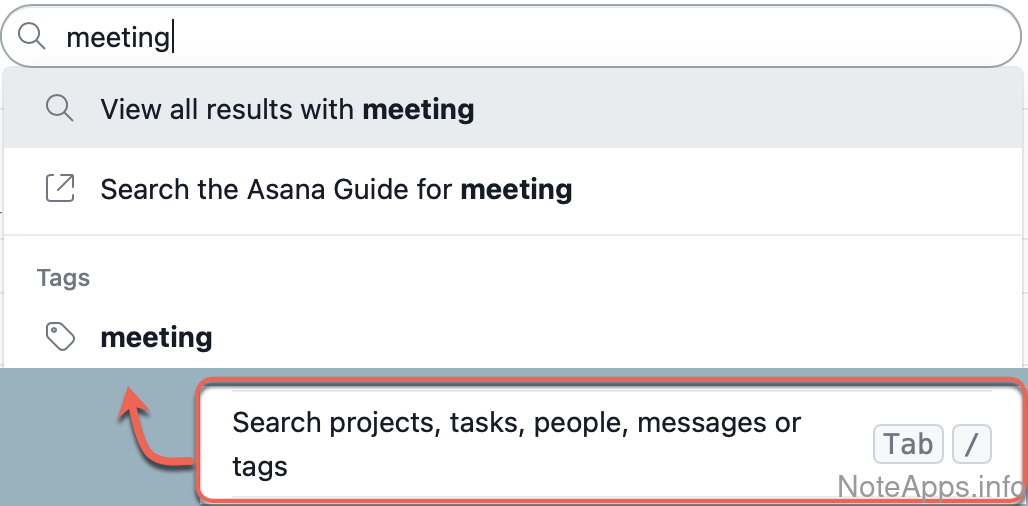Select the "meeting" tag result
This screenshot has width=1028, height=506.
click(x=156, y=337)
